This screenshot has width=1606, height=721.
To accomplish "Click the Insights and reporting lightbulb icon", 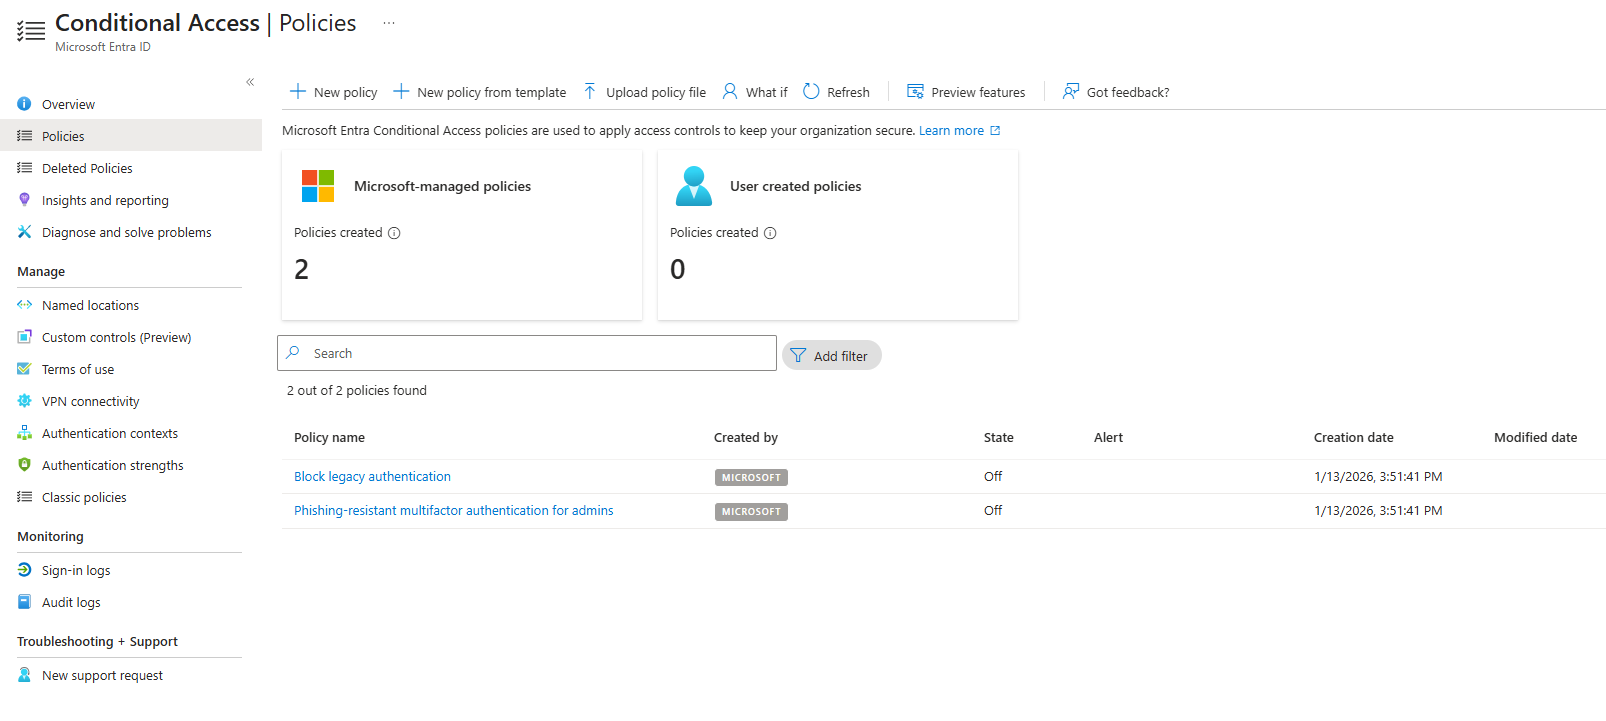I will click(24, 200).
